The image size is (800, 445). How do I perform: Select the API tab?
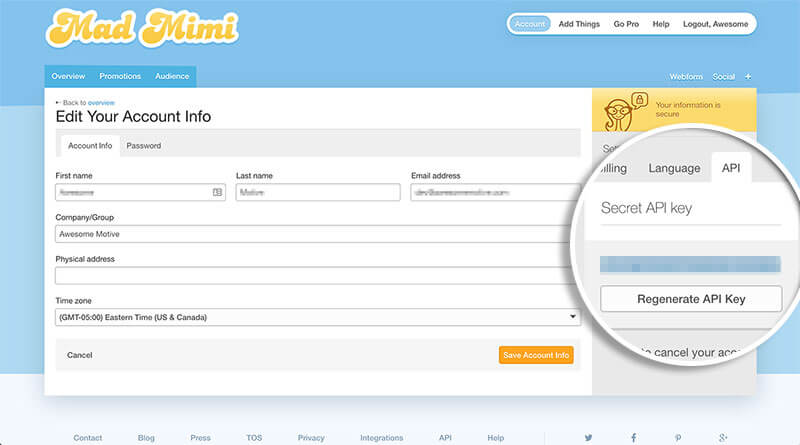click(731, 168)
